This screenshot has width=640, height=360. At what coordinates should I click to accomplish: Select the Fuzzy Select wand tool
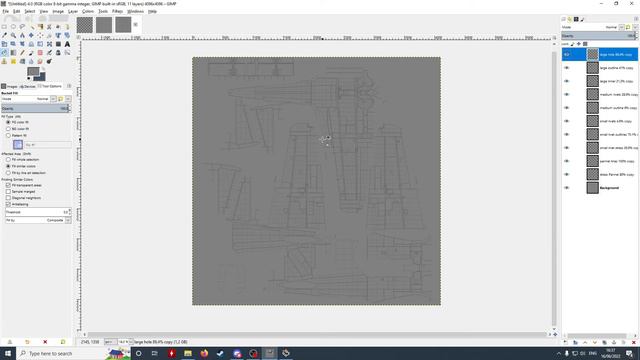[31, 27]
